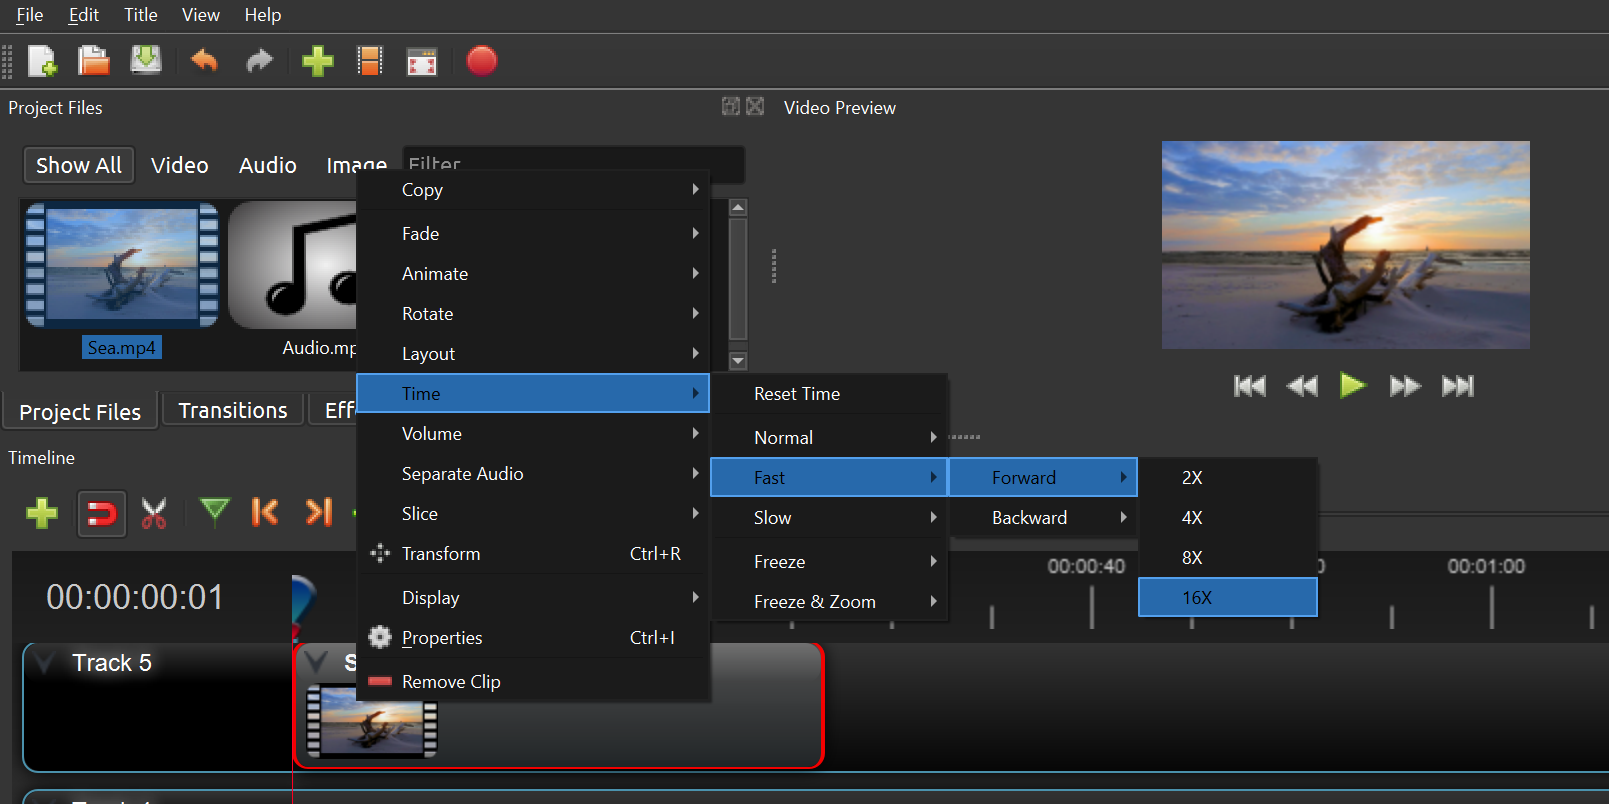Select the razor scissors tool

pyautogui.click(x=154, y=513)
